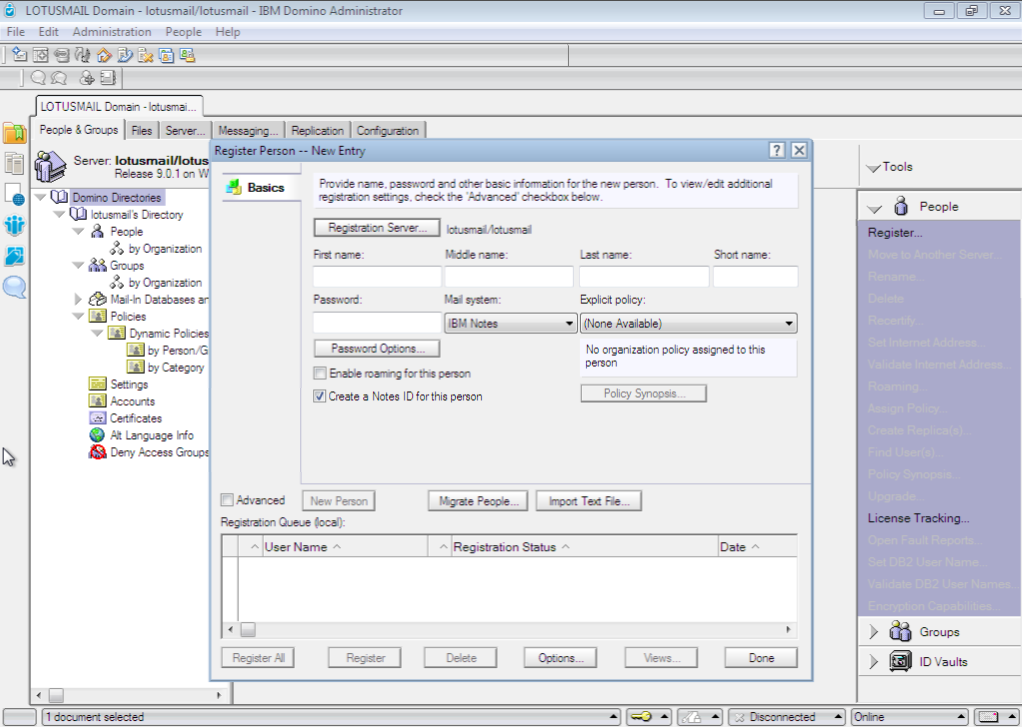The width and height of the screenshot is (1022, 727).
Task: Open the bookmarks folder icon in the sidebar
Action: tap(14, 132)
